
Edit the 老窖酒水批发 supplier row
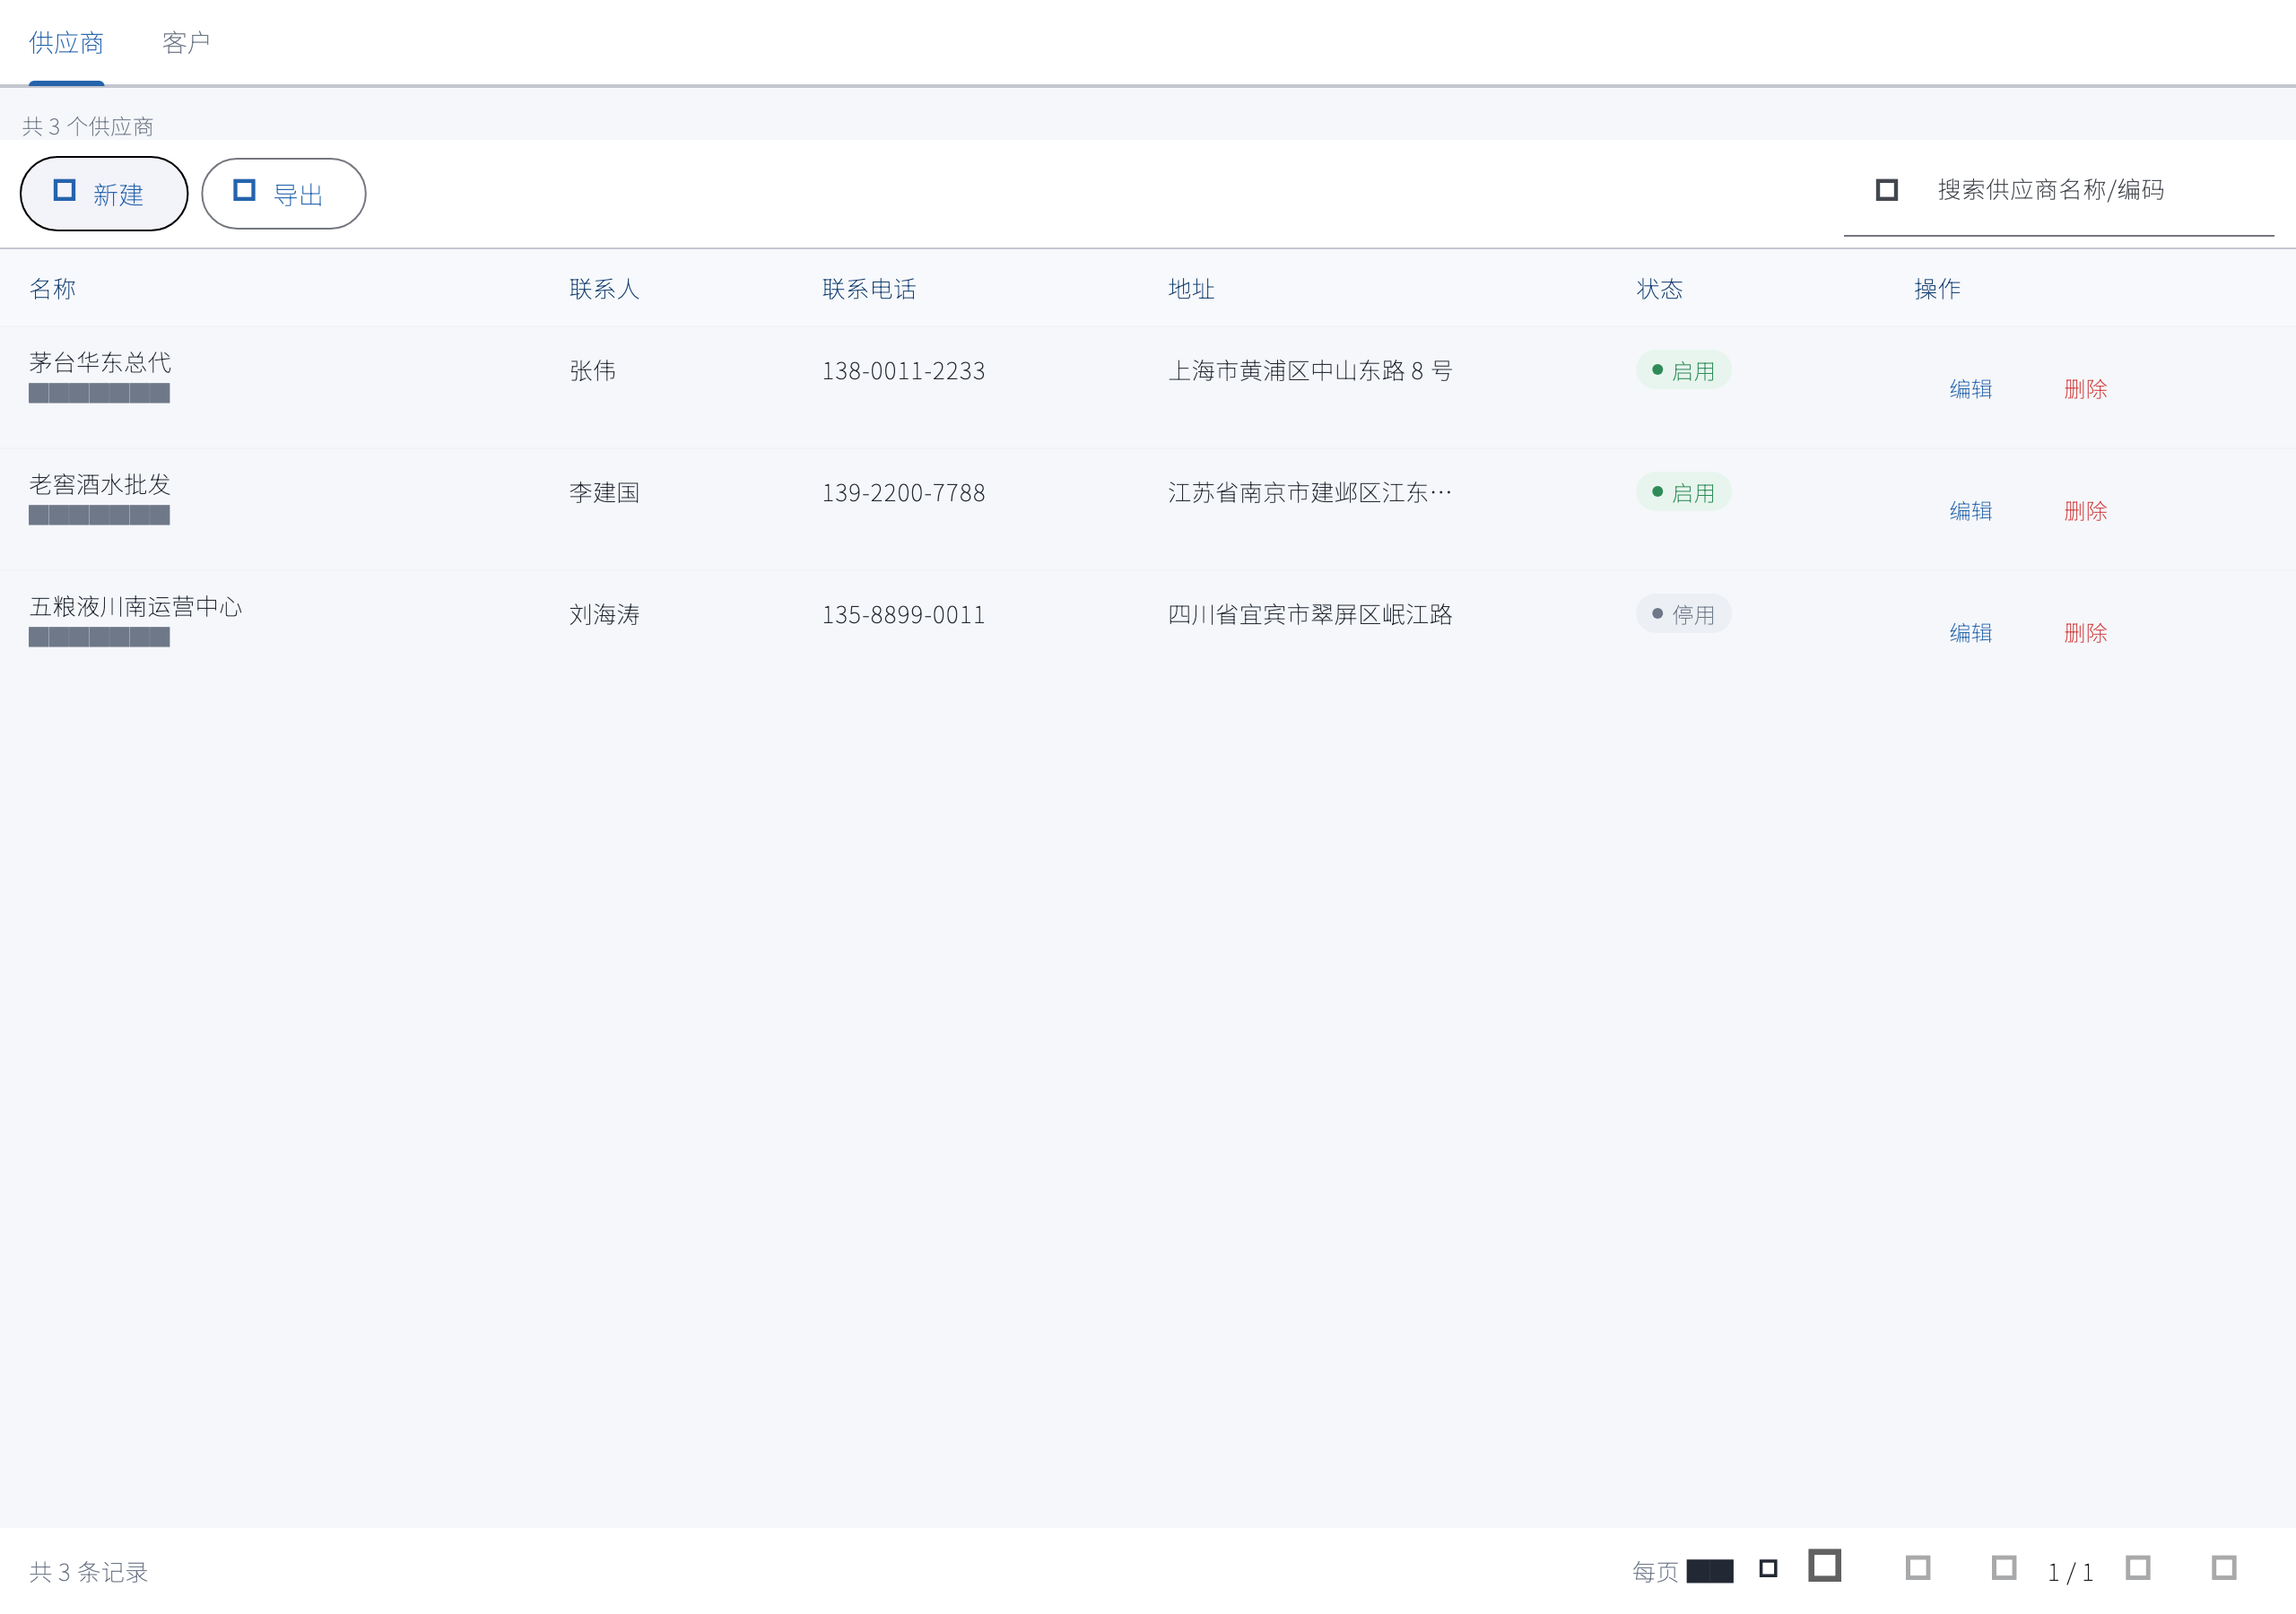[x=1970, y=511]
